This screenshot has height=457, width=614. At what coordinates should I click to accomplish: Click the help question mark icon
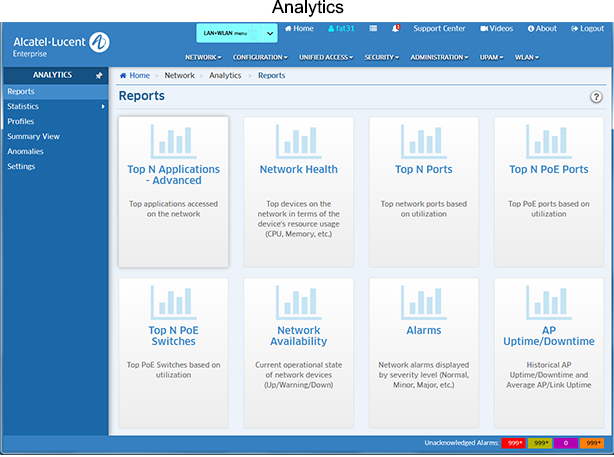pyautogui.click(x=596, y=97)
